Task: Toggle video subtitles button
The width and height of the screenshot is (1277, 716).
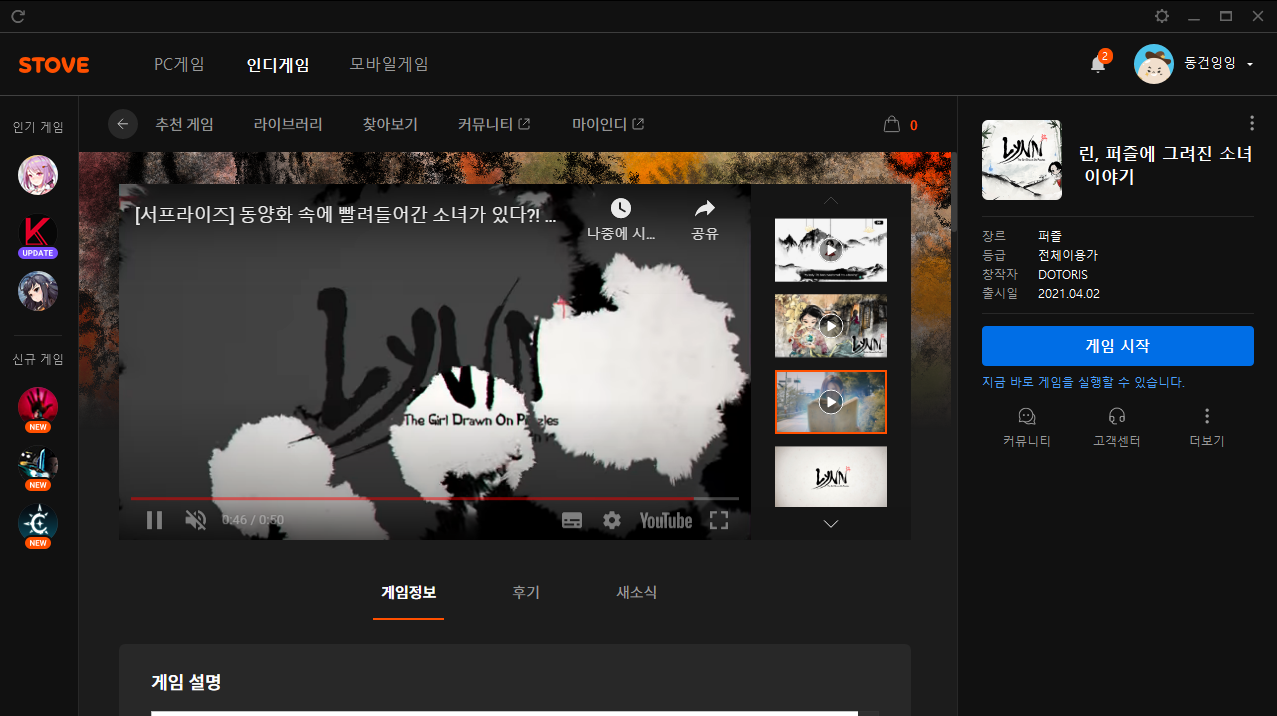Action: [572, 520]
